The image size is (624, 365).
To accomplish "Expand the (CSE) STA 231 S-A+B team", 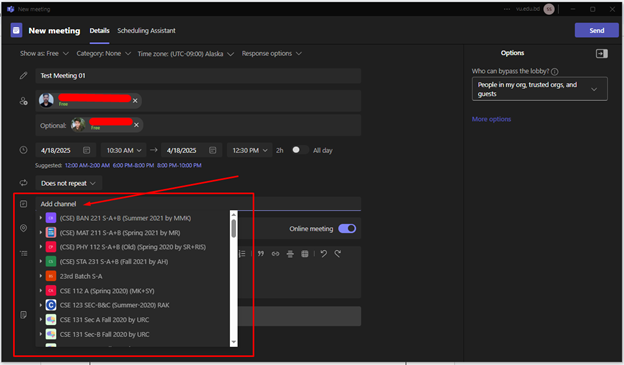I will (41, 262).
